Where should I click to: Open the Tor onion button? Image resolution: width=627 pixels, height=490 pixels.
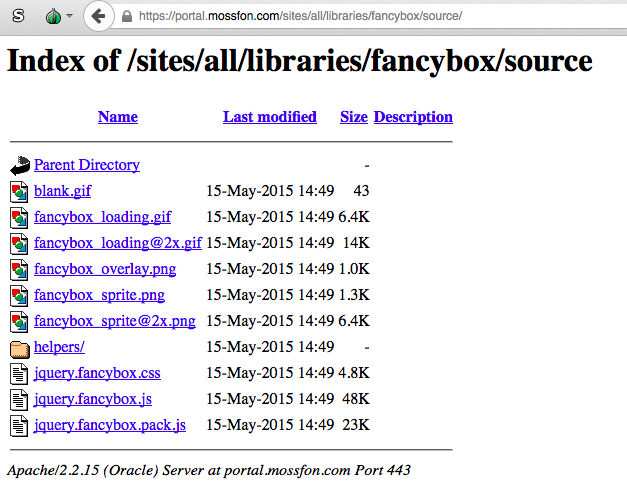[54, 16]
